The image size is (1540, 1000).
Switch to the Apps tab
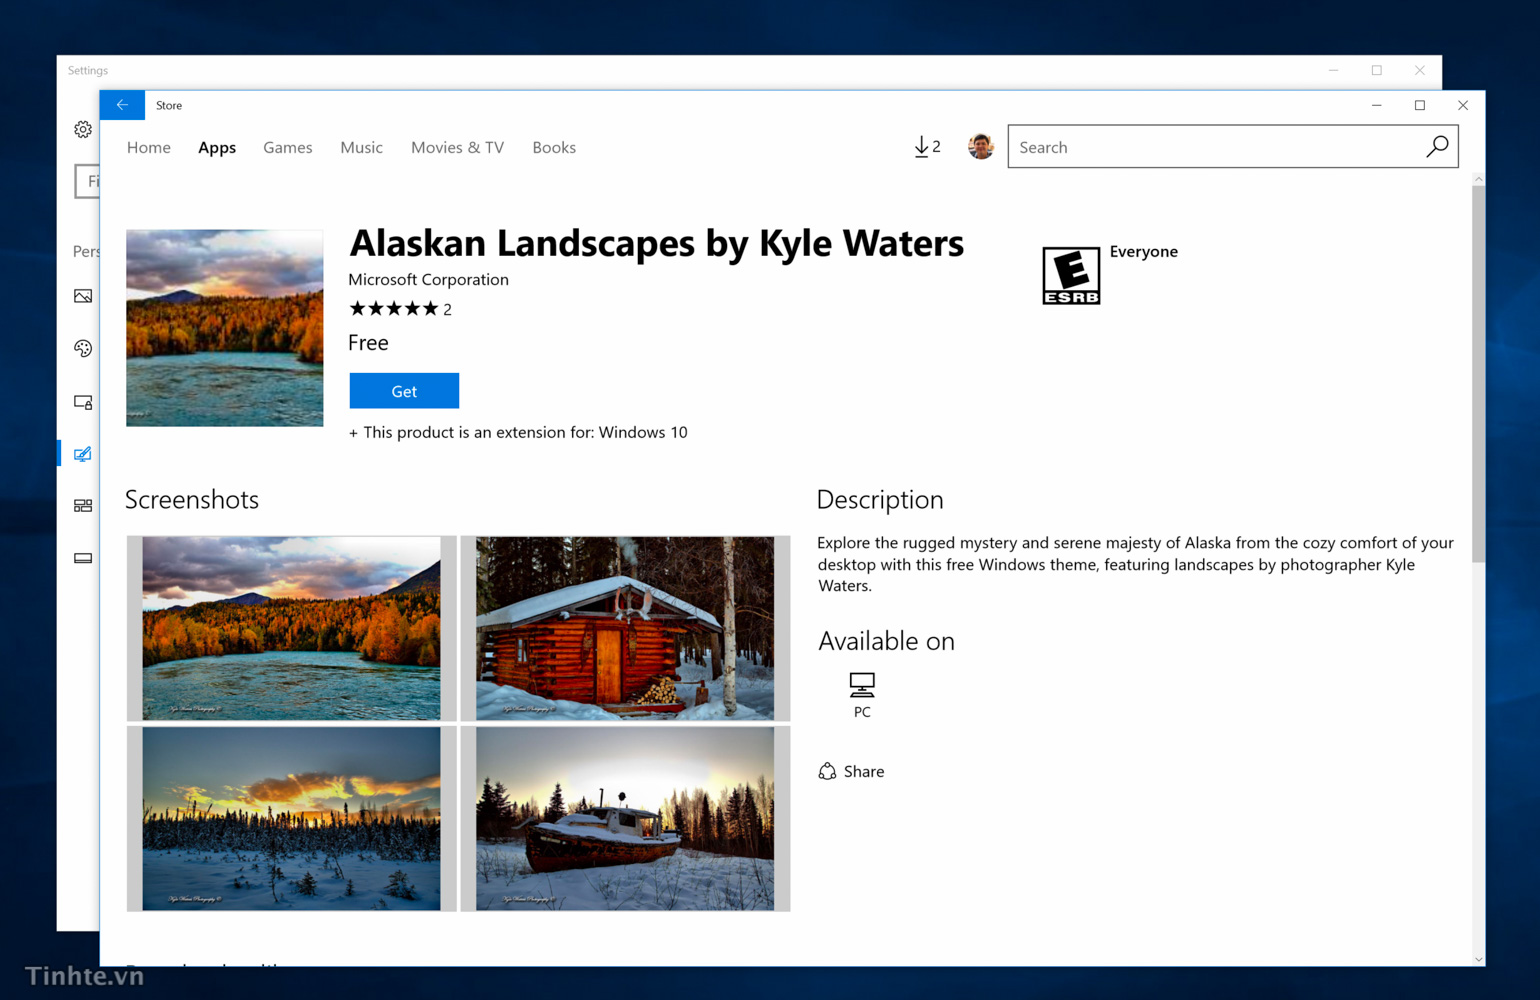click(217, 147)
